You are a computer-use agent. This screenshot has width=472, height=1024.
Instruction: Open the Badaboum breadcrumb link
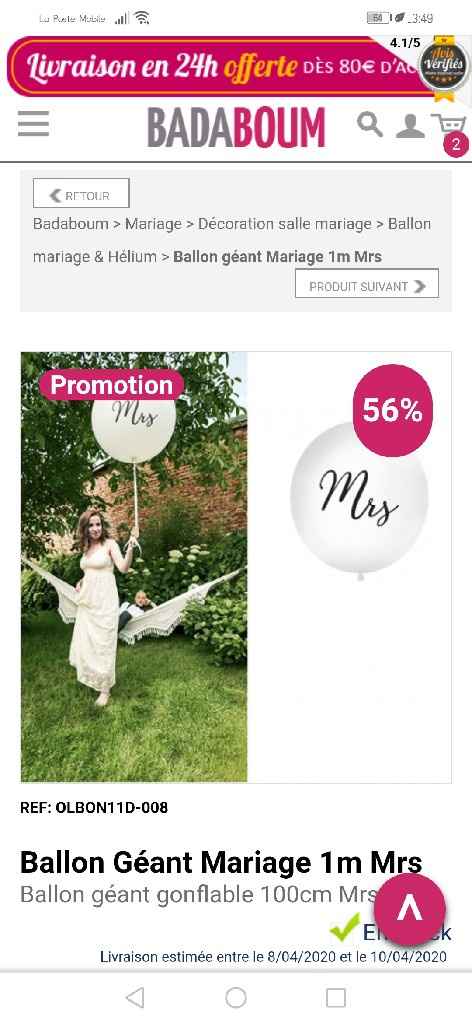click(x=71, y=223)
